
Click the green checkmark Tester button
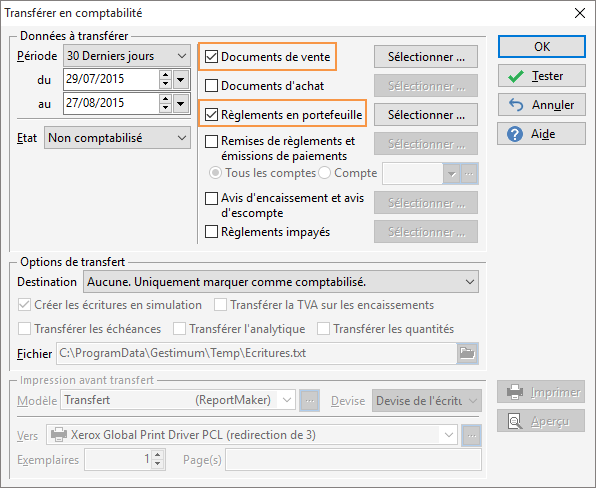click(x=542, y=76)
